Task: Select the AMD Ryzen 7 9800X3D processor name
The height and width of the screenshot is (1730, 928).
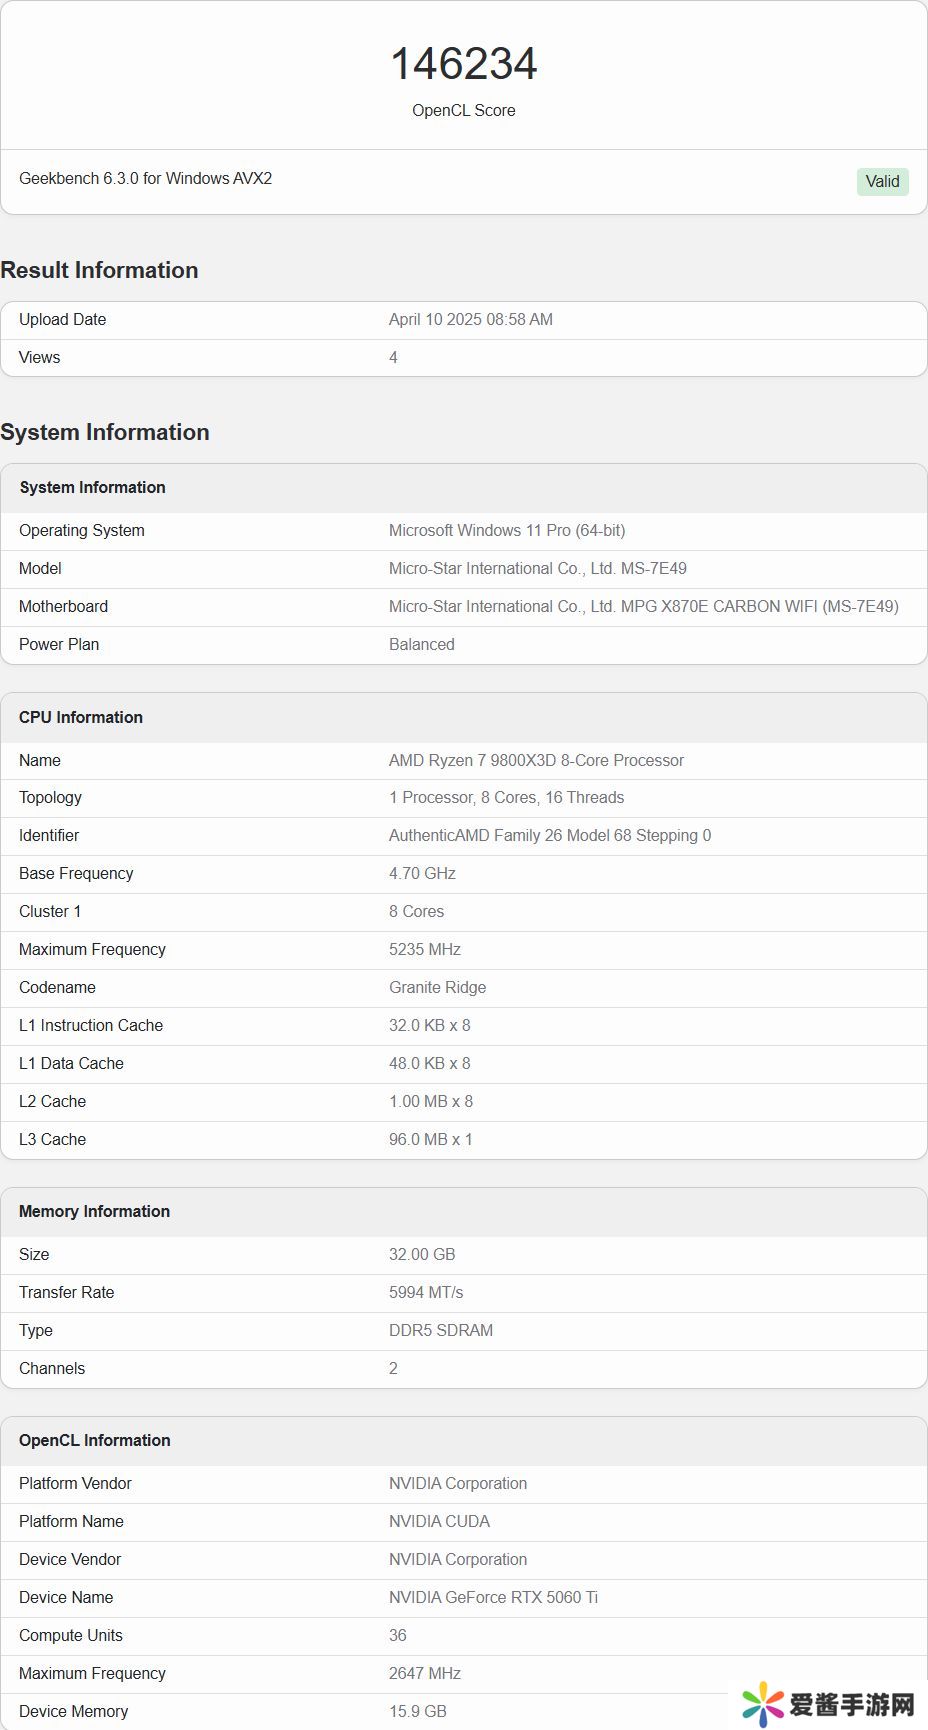Action: (536, 760)
